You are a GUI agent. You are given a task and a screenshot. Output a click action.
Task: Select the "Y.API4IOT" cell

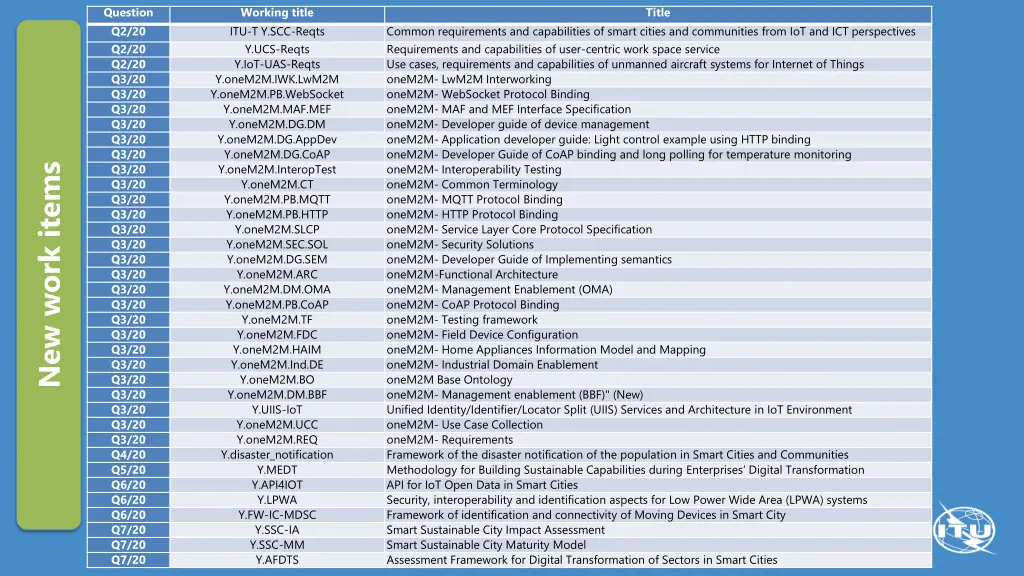277,485
